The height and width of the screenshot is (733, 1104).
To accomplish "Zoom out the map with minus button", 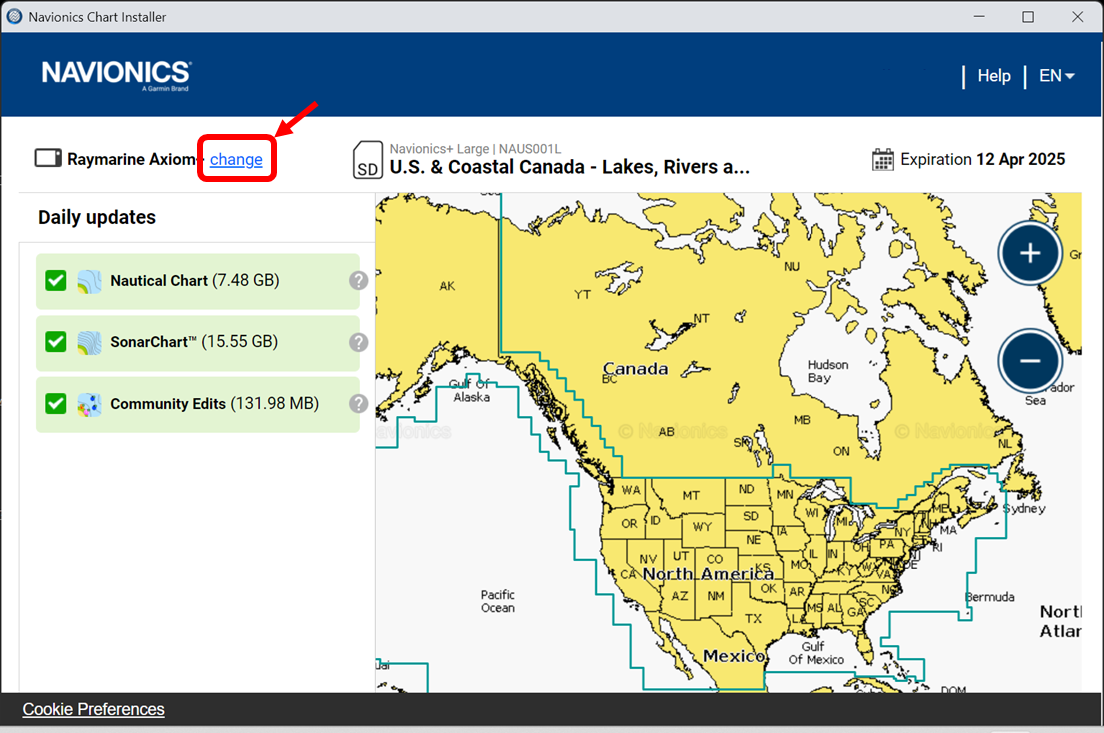I will 1029,361.
